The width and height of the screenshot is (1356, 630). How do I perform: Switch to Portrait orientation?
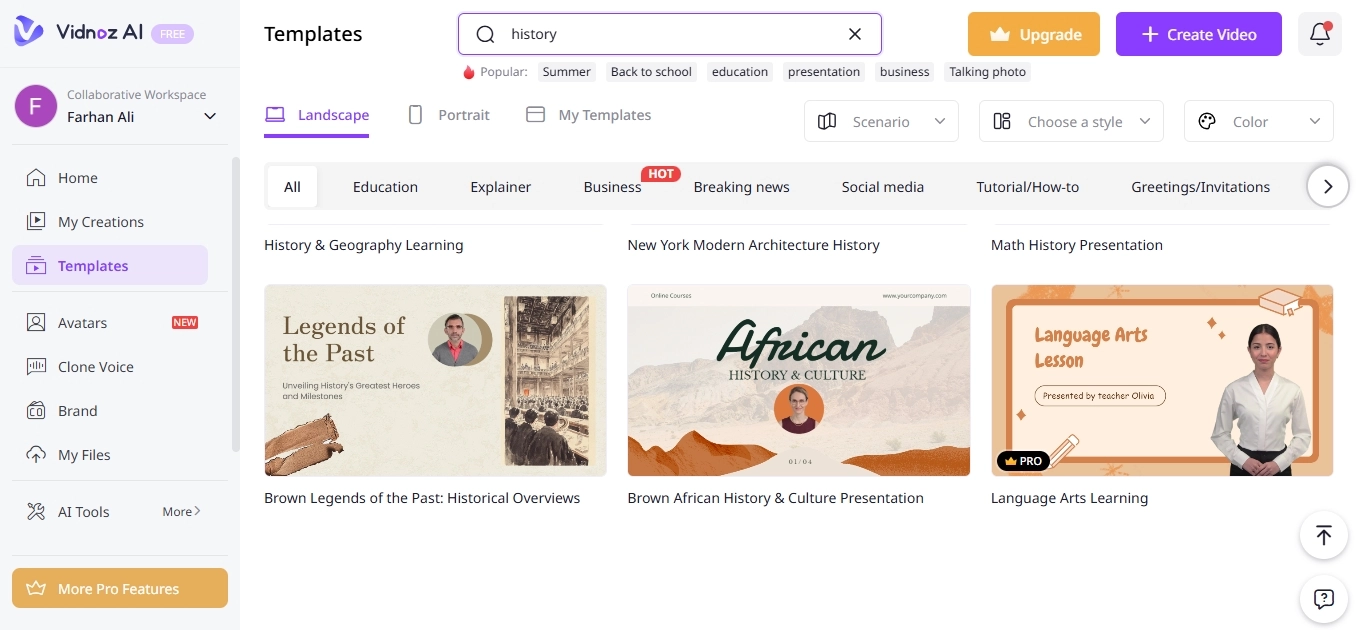[x=450, y=115]
